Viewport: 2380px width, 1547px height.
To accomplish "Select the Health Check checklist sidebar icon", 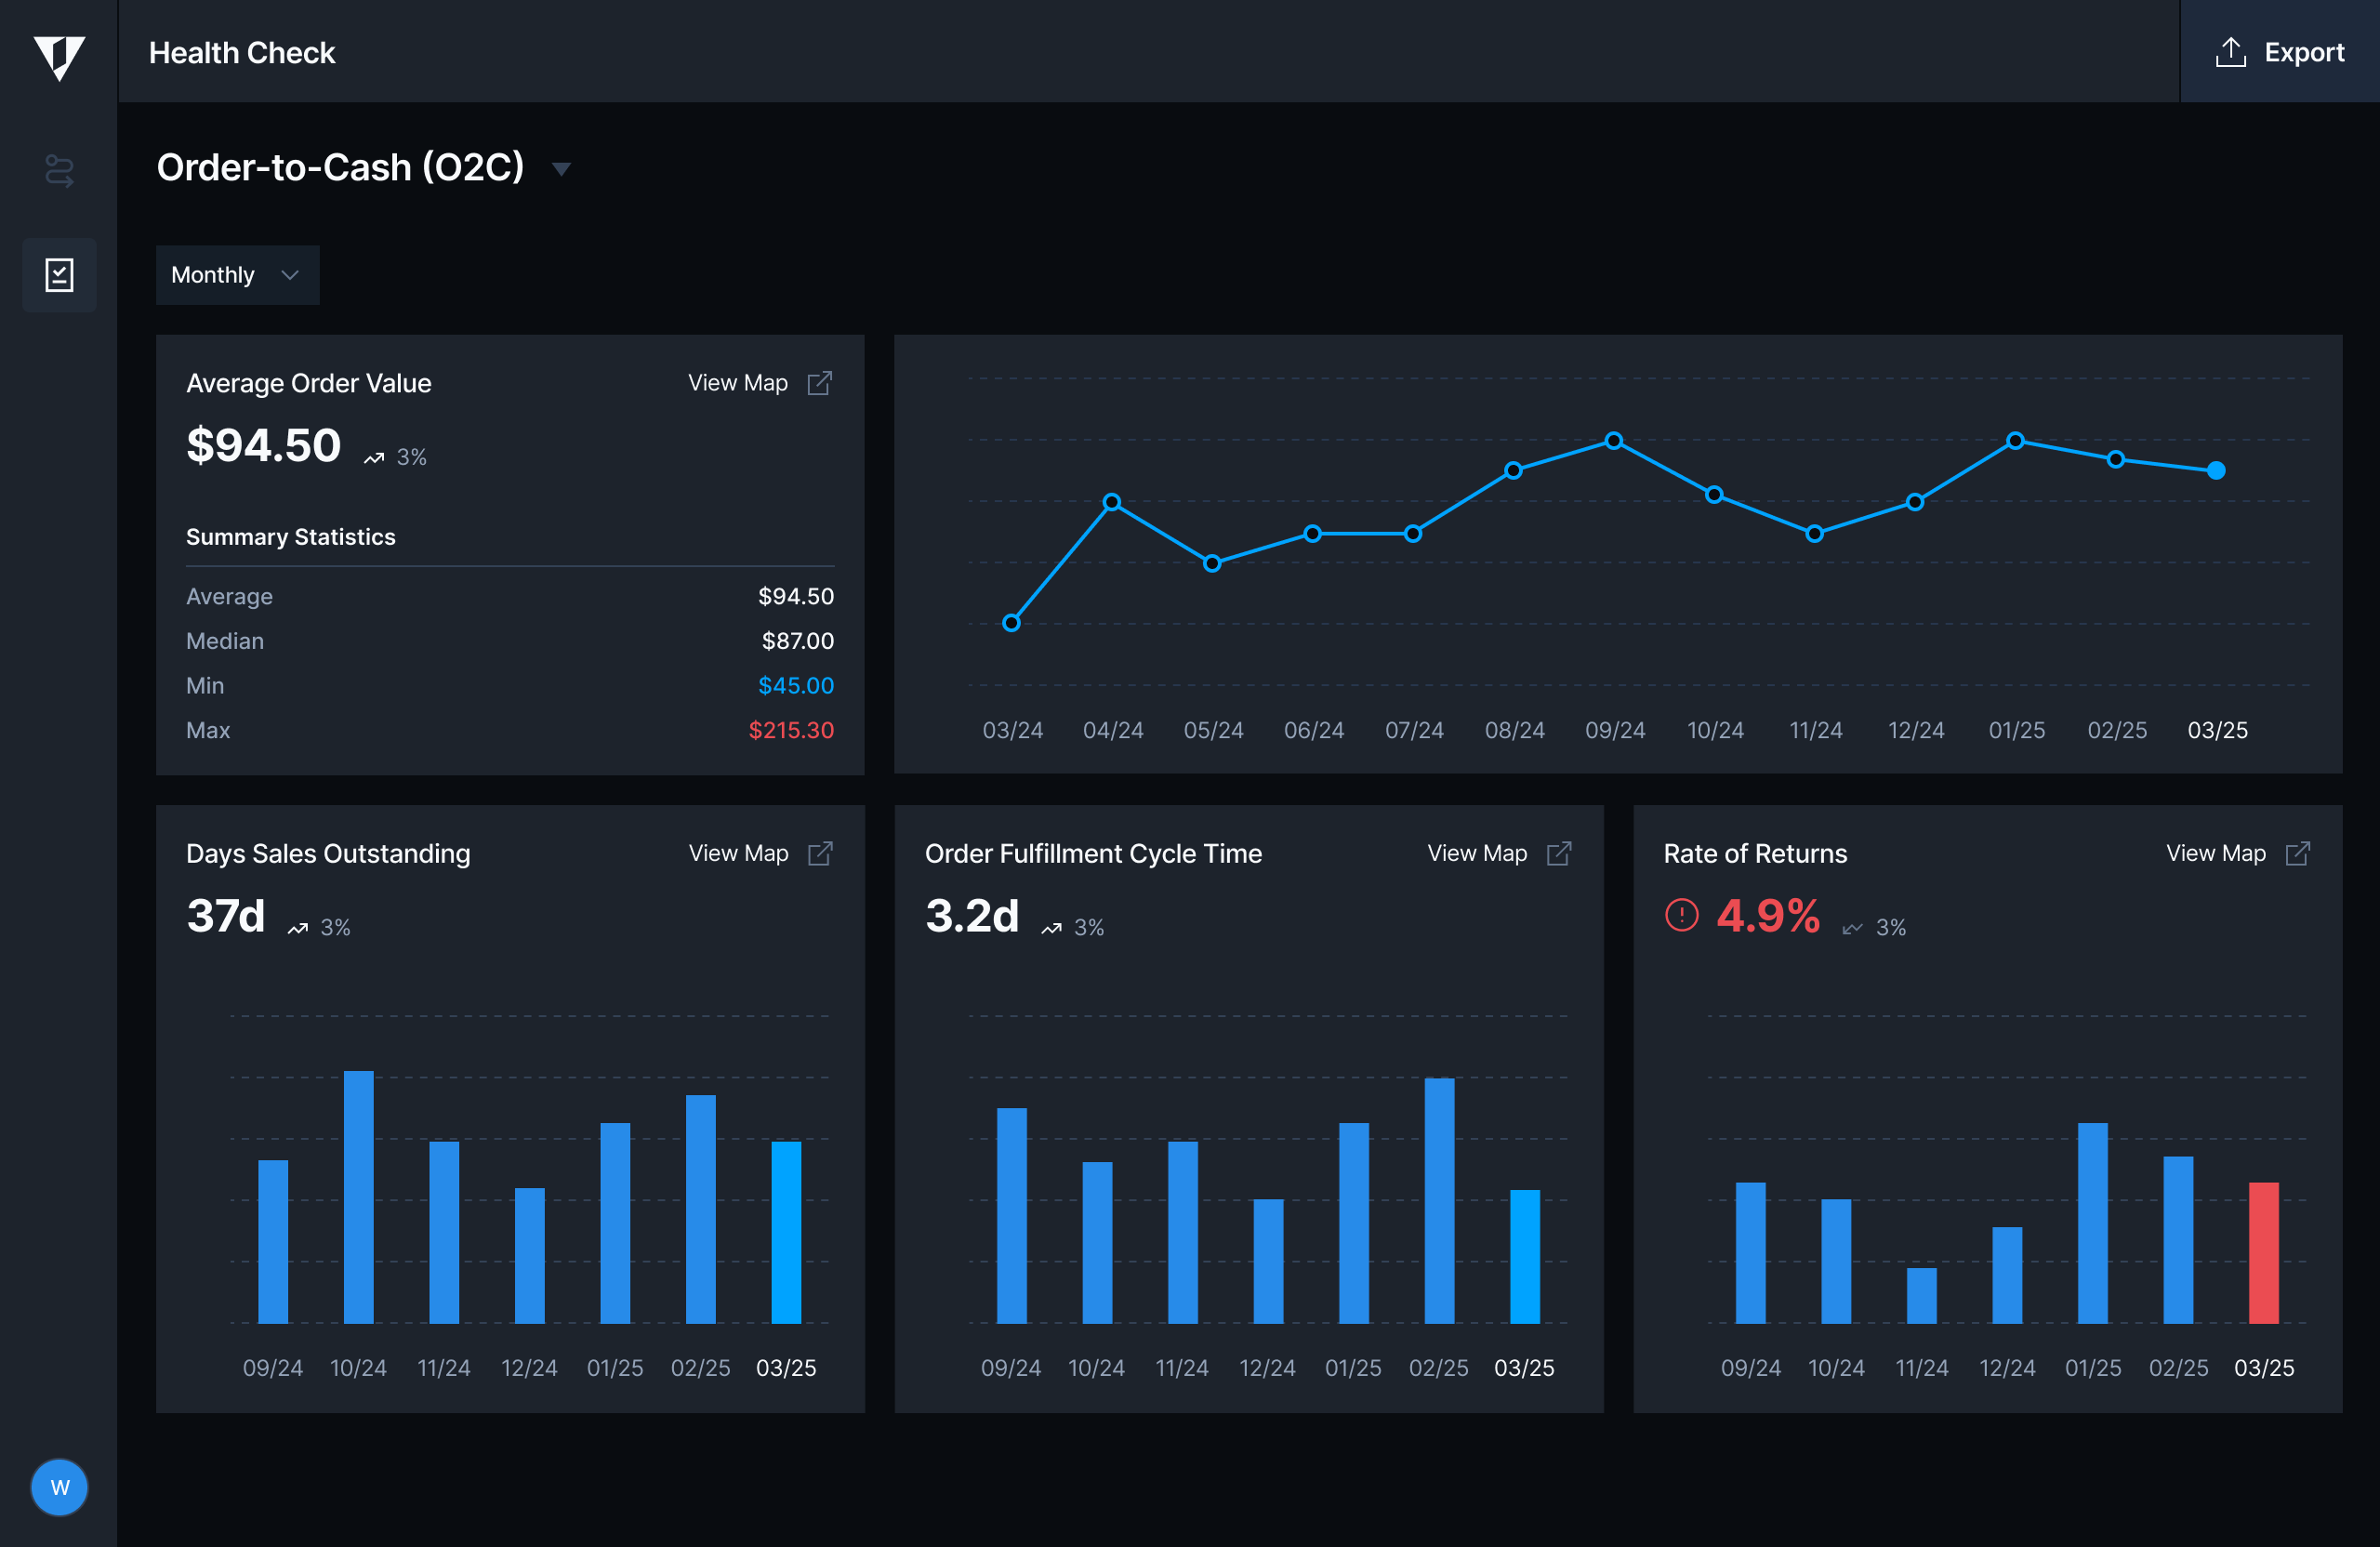I will coord(59,275).
